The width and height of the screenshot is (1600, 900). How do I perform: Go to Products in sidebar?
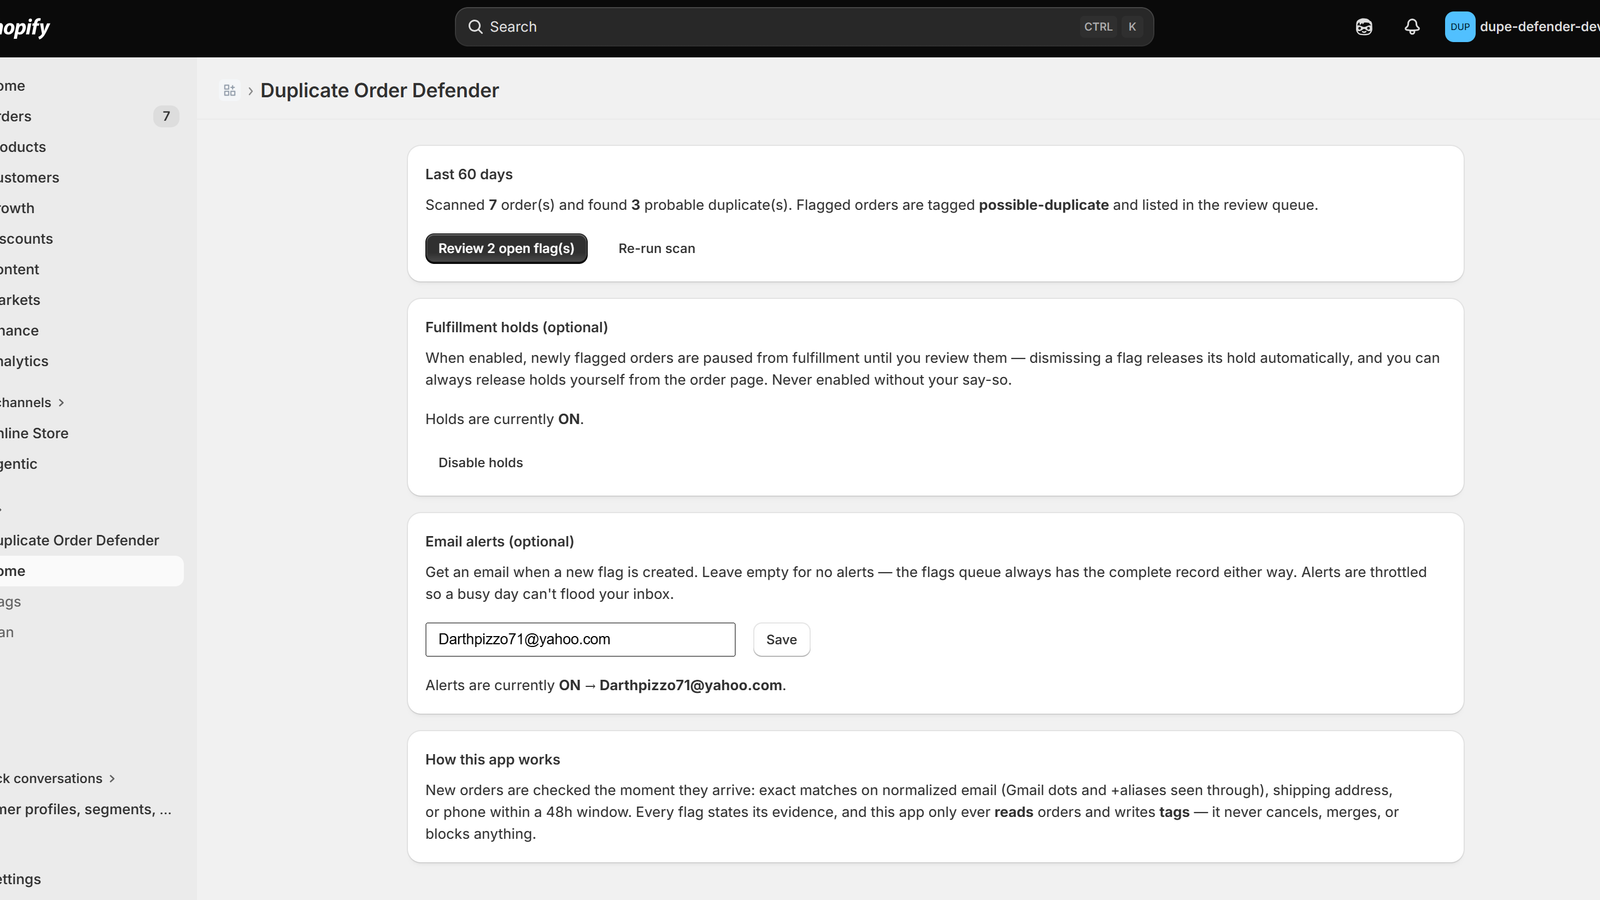click(90, 147)
